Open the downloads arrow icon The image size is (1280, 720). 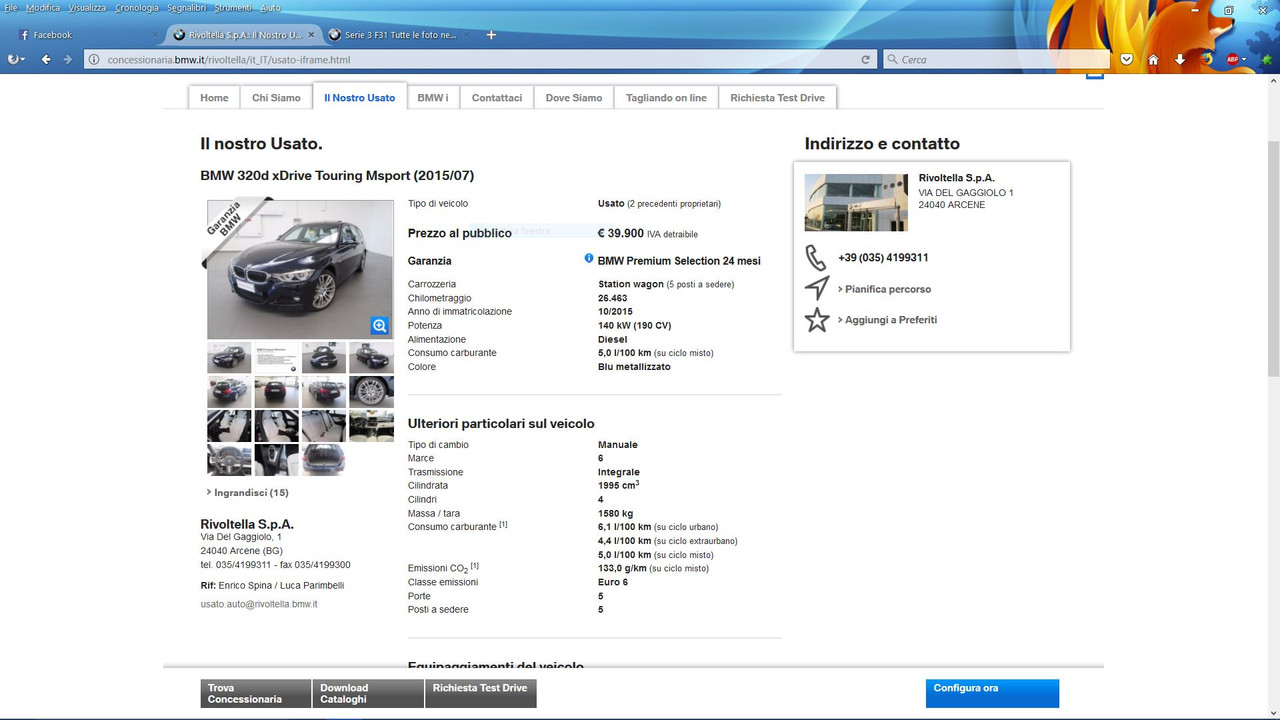click(1180, 60)
